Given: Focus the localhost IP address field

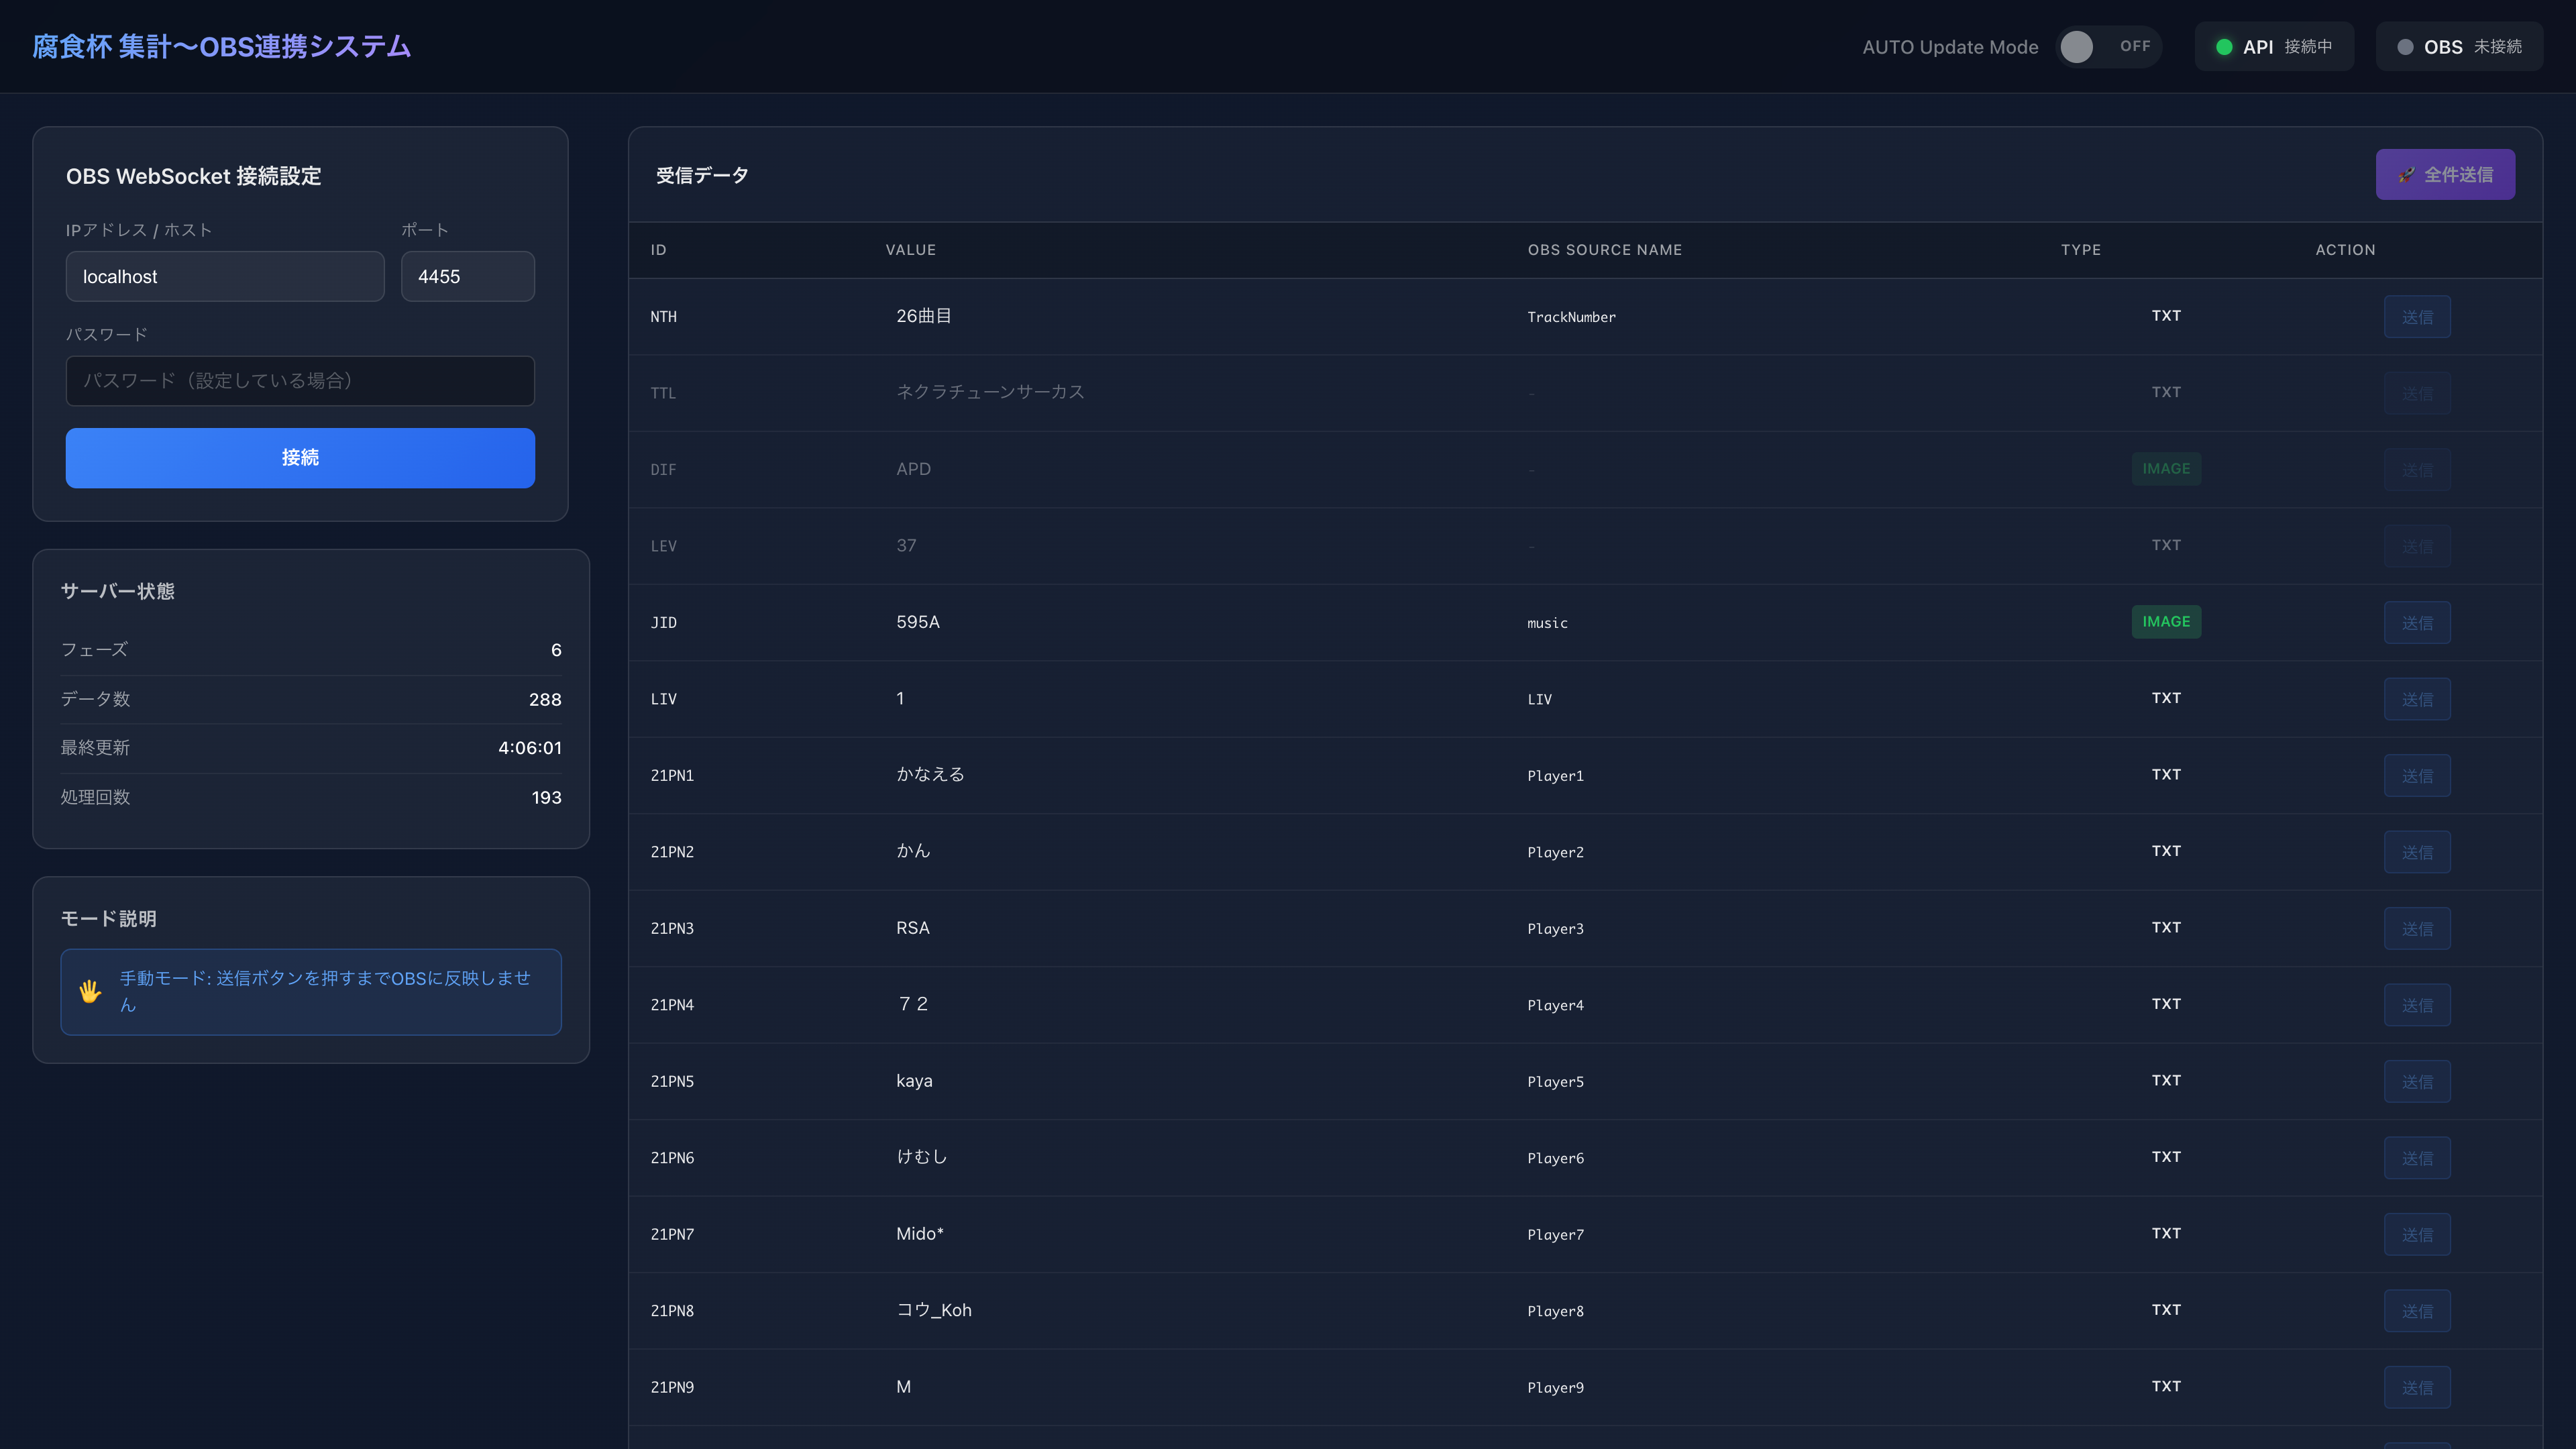Looking at the screenshot, I should tap(225, 277).
